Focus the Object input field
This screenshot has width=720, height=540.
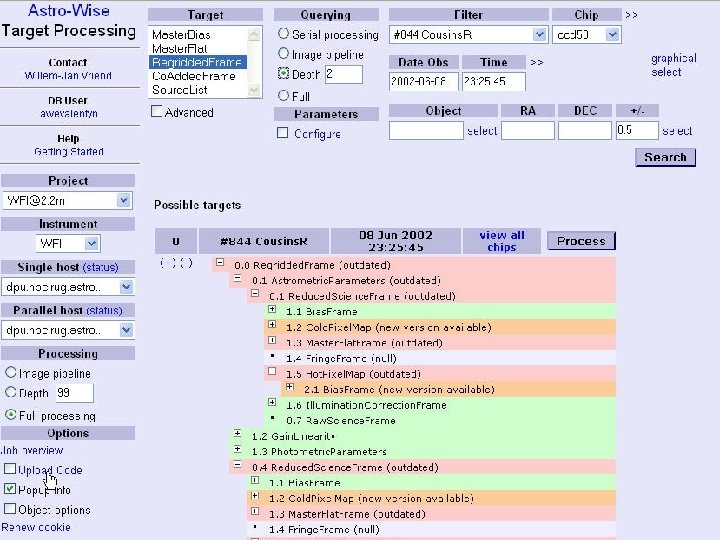pyautogui.click(x=426, y=131)
